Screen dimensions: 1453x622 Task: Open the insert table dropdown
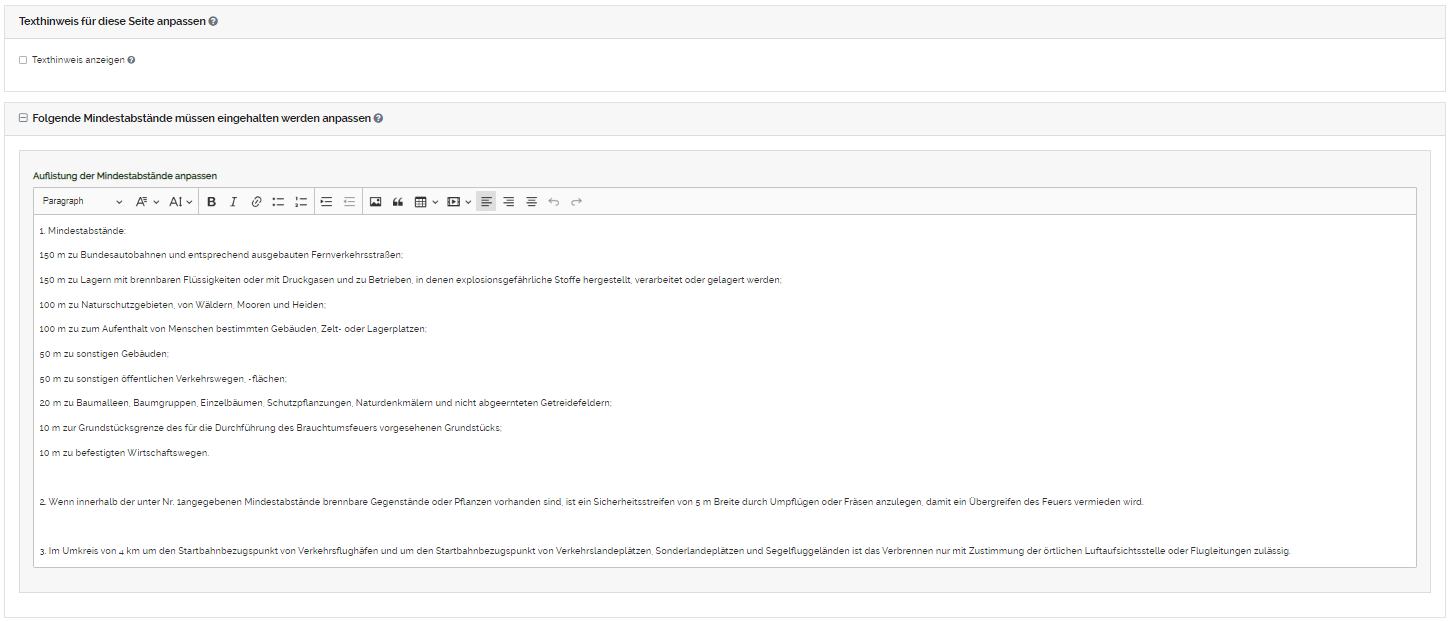point(426,202)
